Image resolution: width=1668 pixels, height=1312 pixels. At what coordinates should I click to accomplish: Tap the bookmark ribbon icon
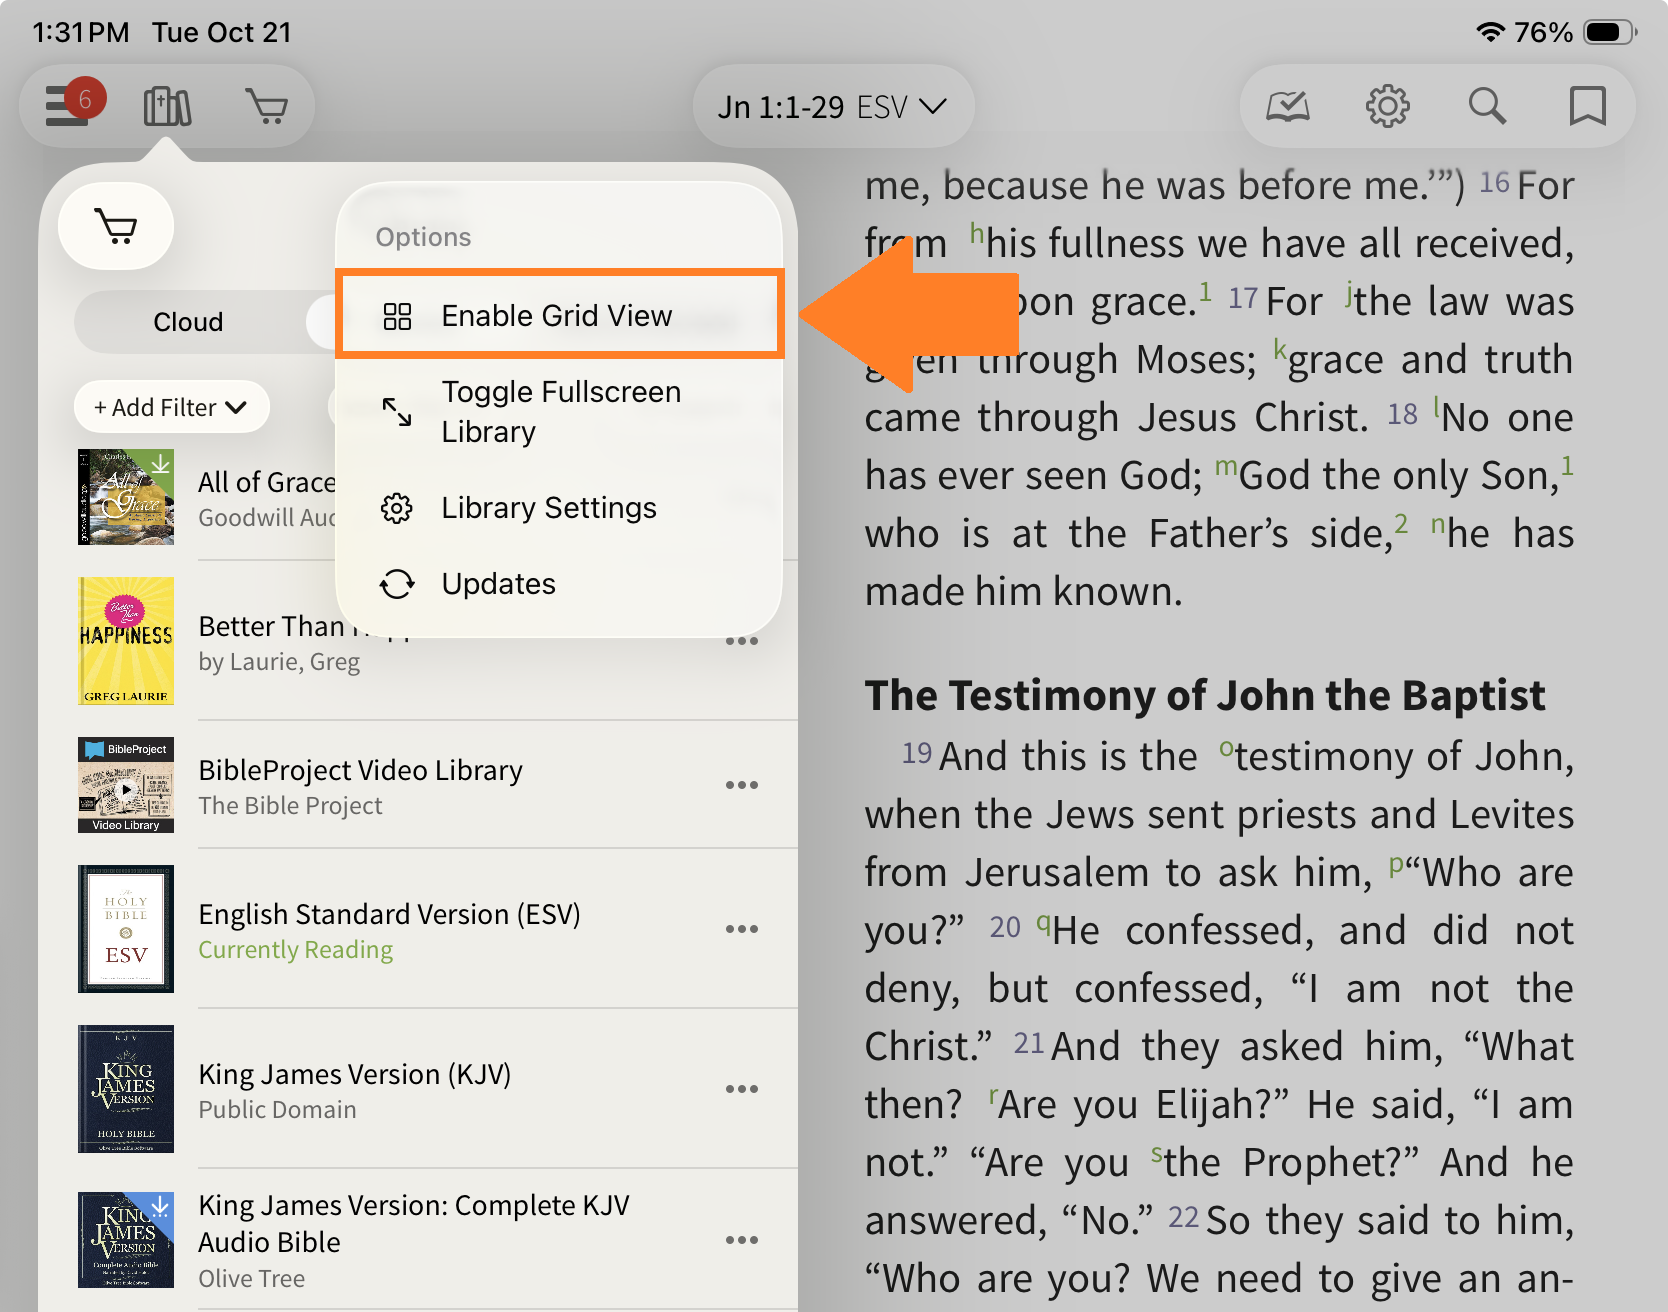pyautogui.click(x=1587, y=106)
